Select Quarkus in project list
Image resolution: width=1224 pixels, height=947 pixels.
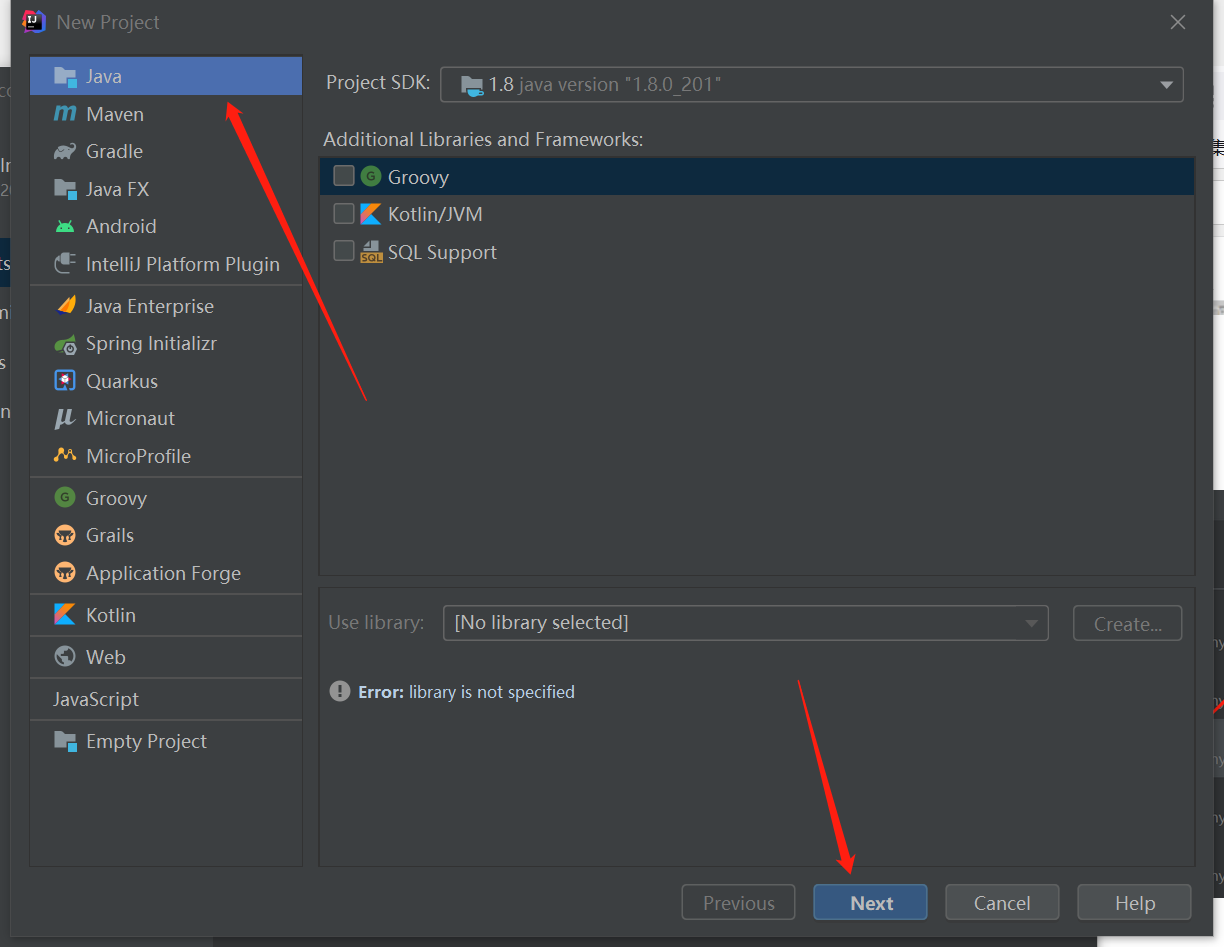point(166,381)
